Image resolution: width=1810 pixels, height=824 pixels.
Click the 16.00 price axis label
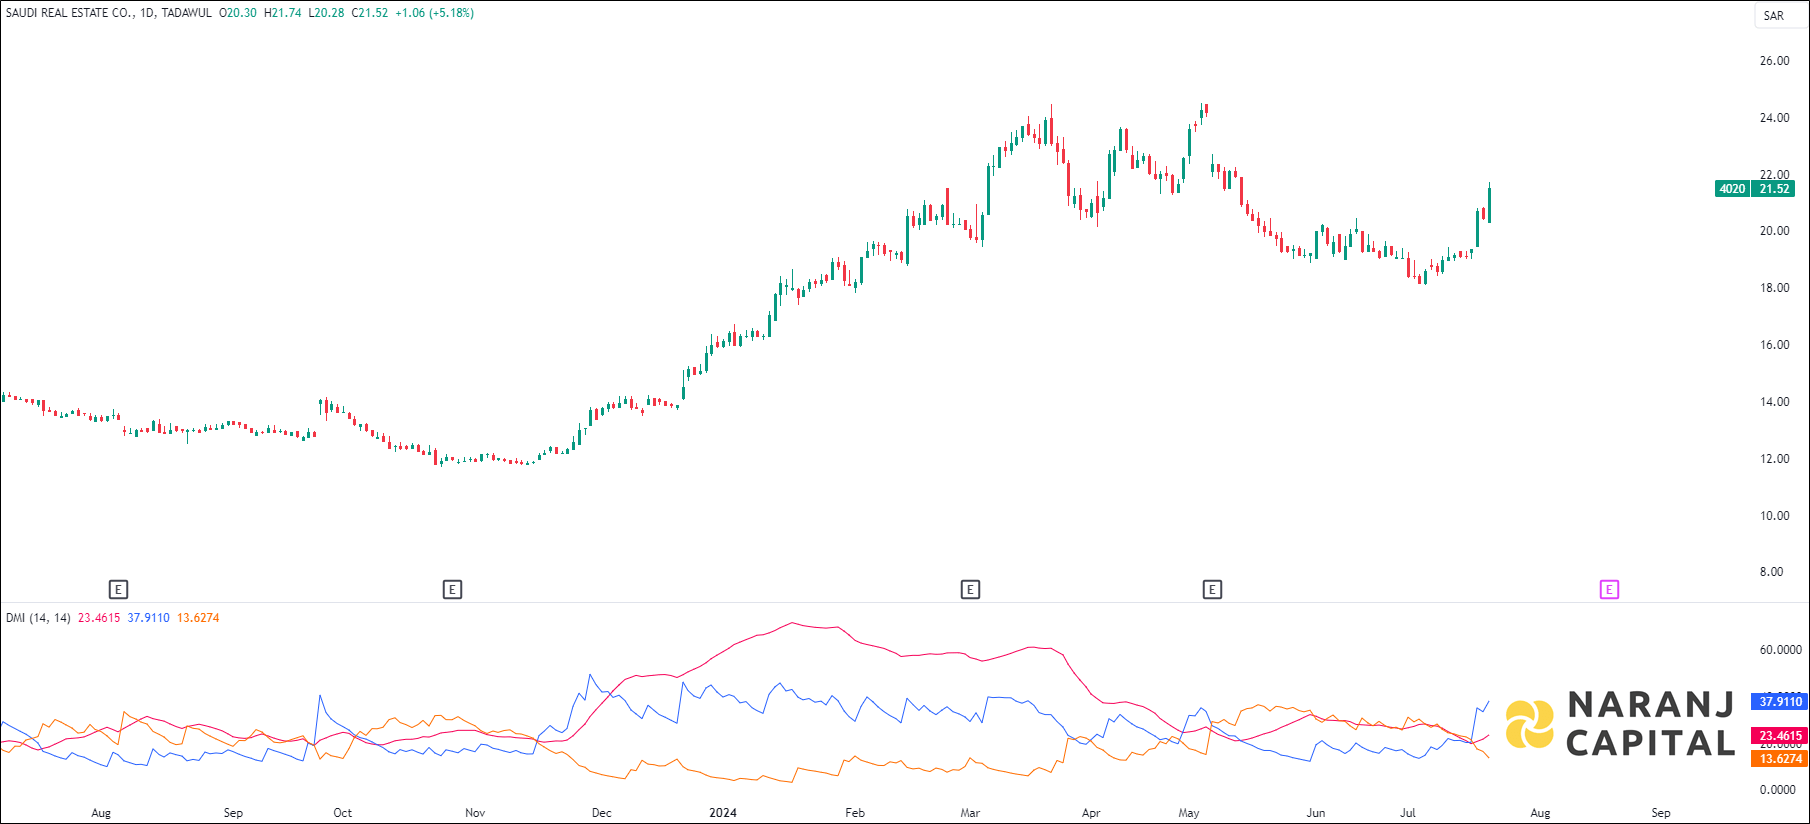(1775, 345)
